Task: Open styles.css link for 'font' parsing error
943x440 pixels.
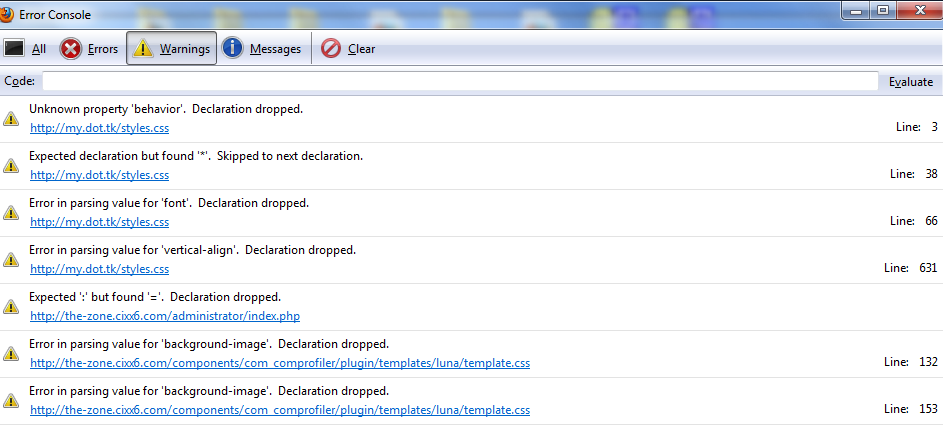Action: 99,222
